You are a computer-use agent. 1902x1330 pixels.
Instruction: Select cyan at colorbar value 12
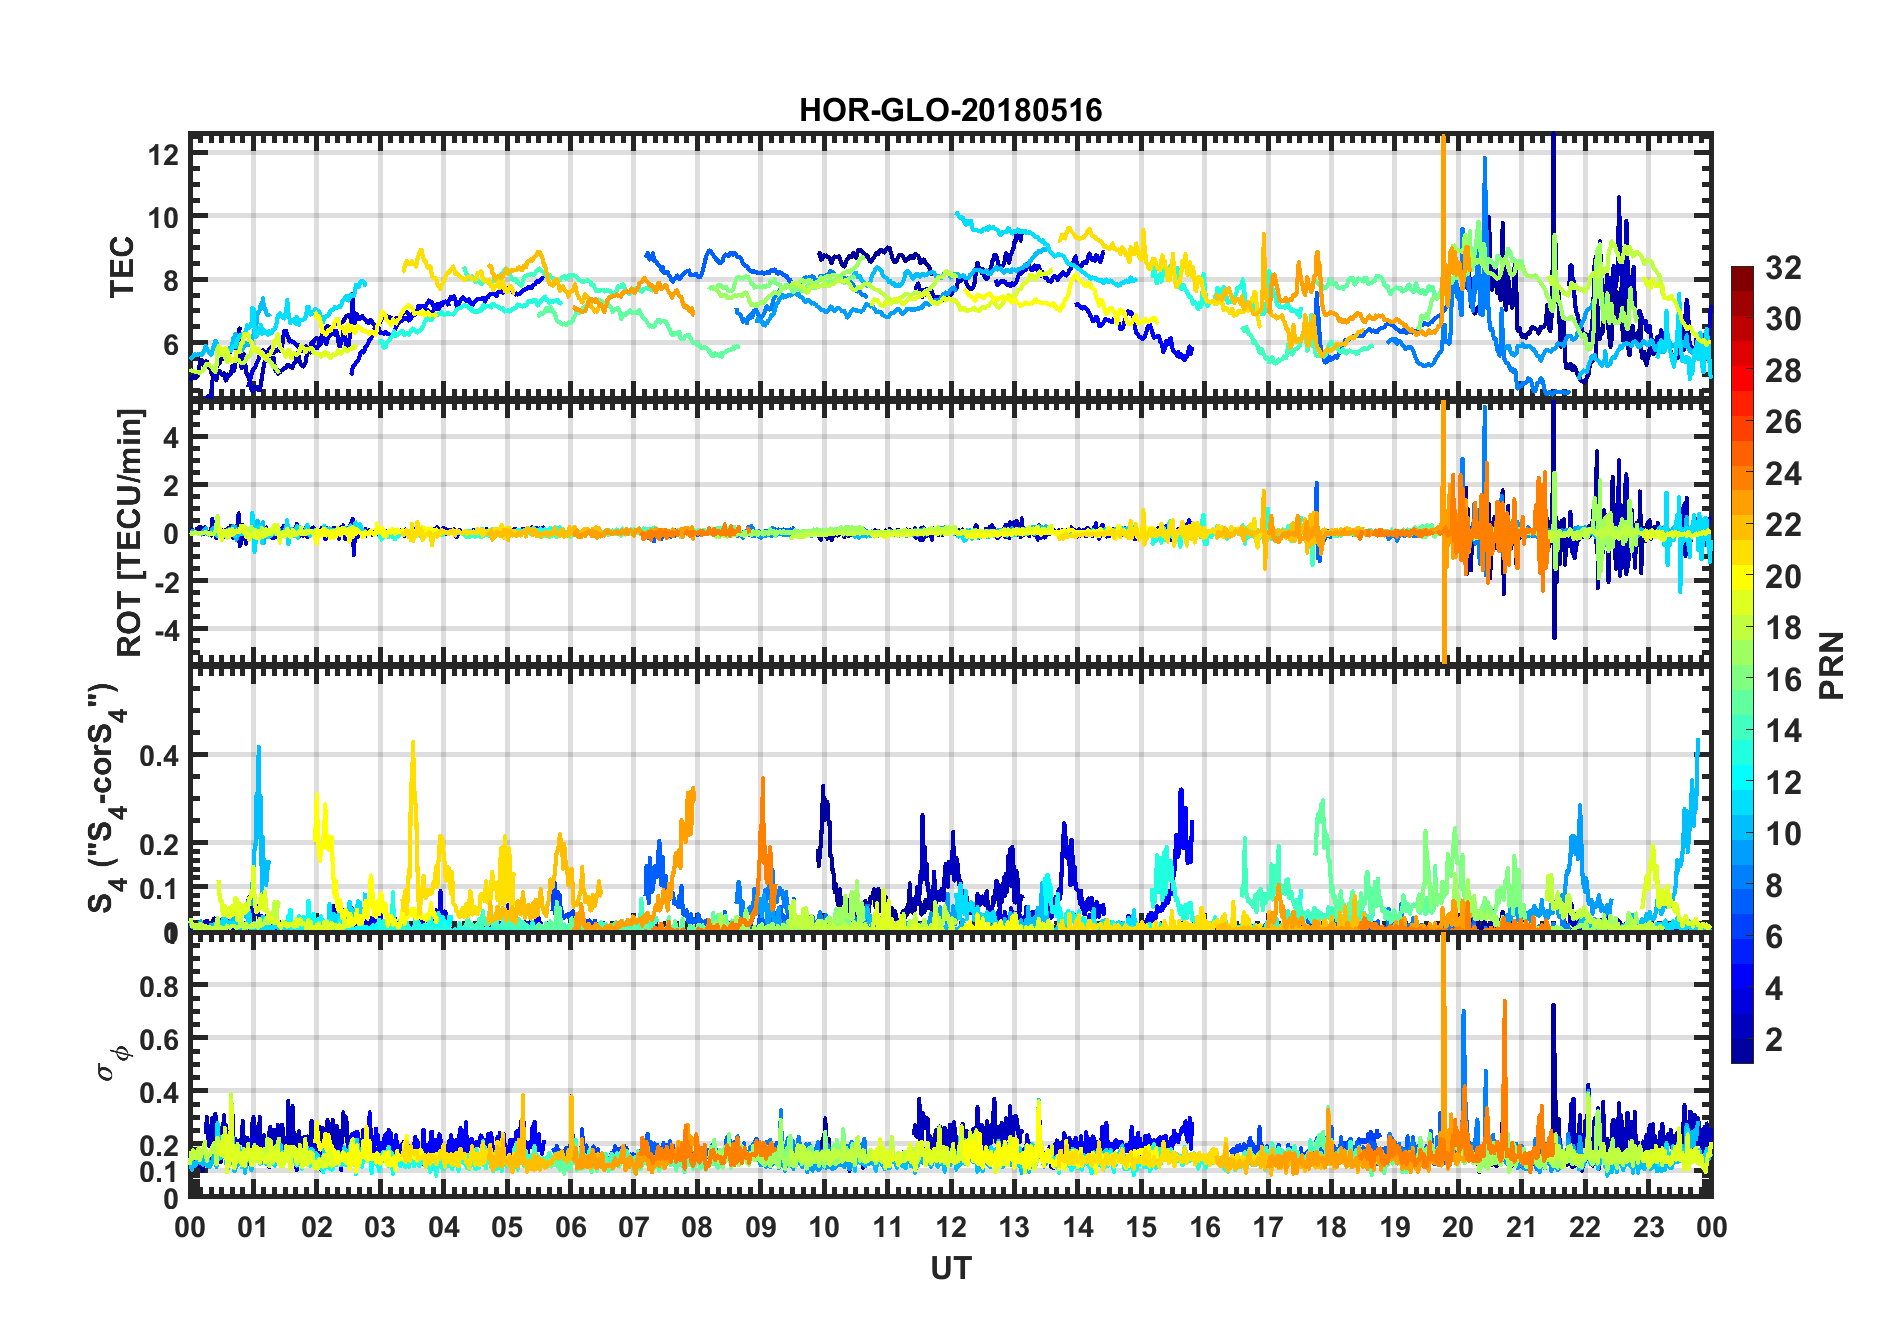1742,782
